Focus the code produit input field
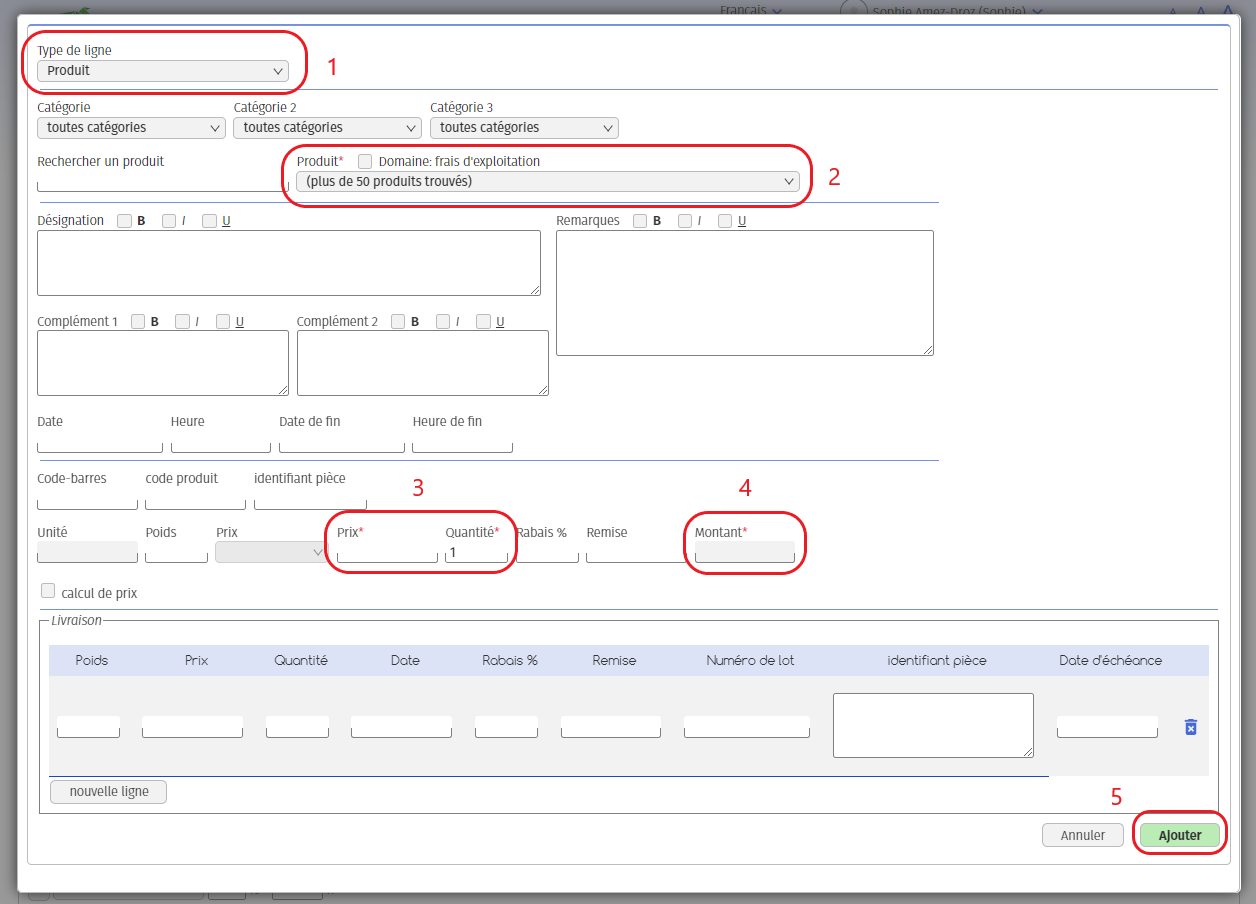 point(196,499)
